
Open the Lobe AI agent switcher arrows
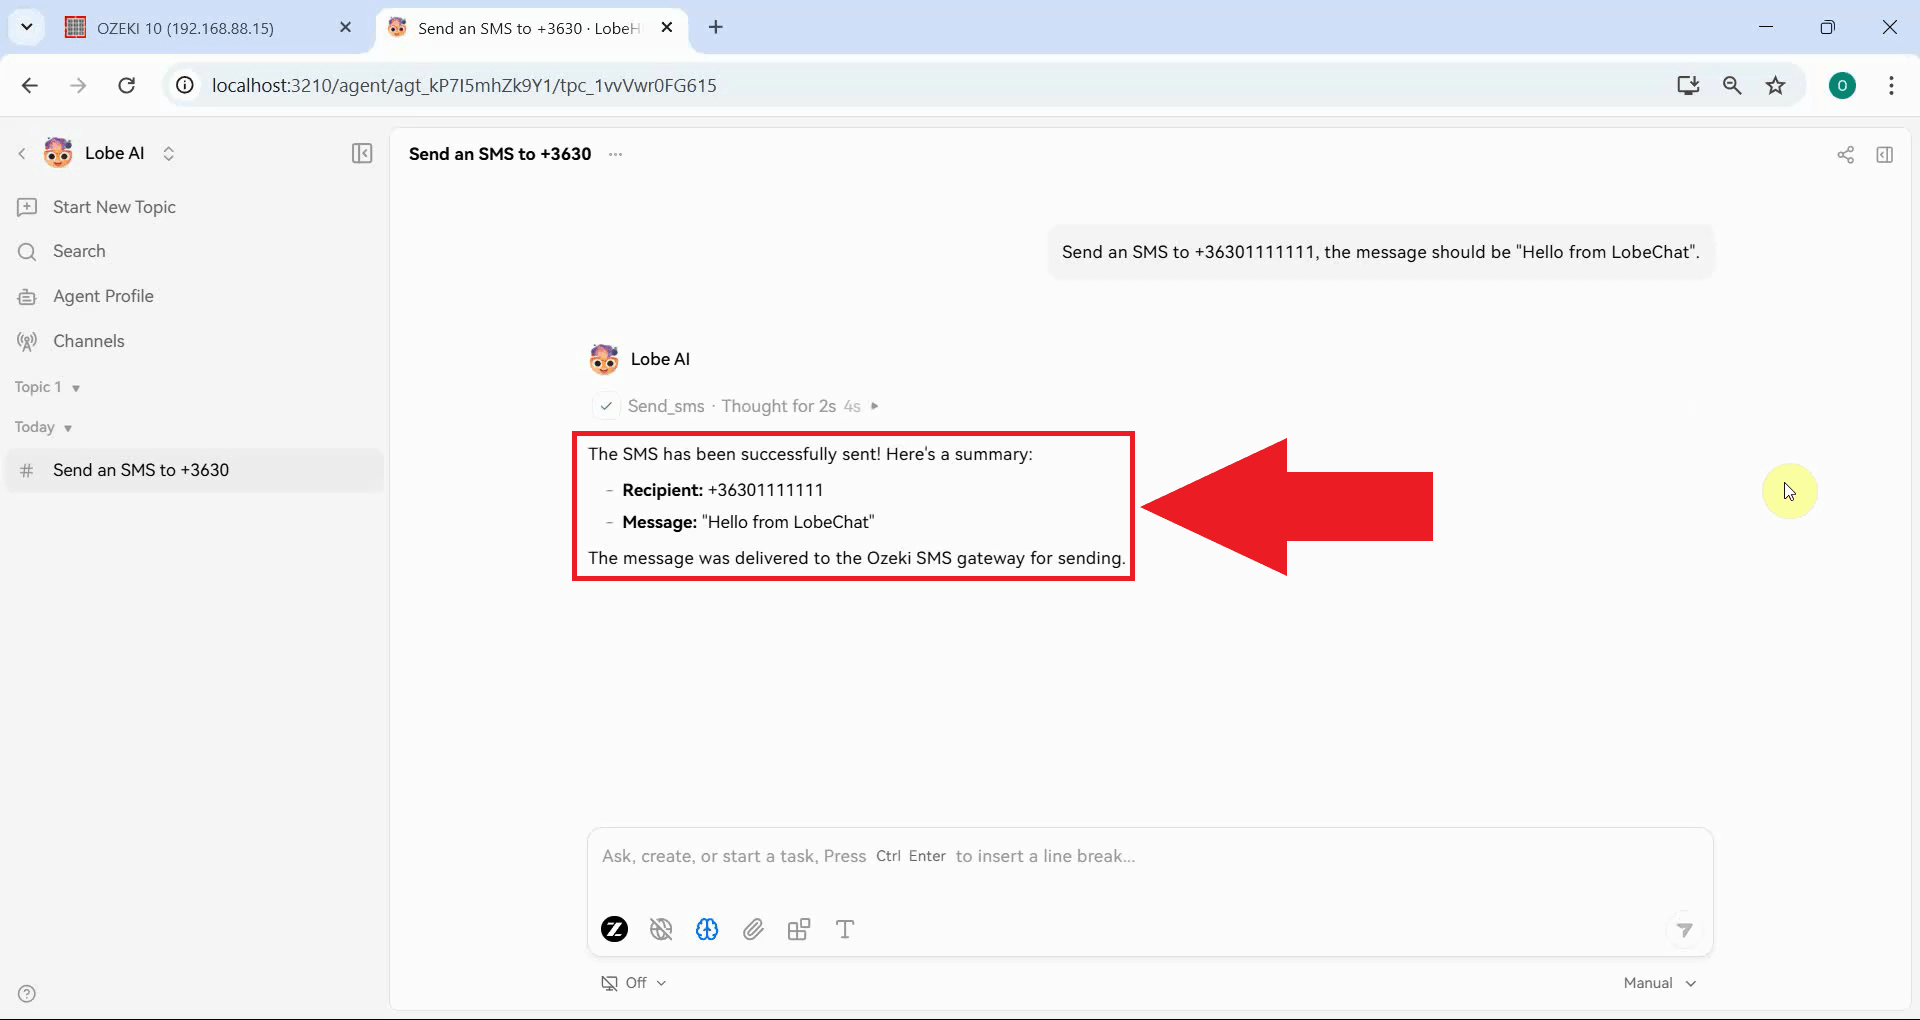click(x=168, y=153)
